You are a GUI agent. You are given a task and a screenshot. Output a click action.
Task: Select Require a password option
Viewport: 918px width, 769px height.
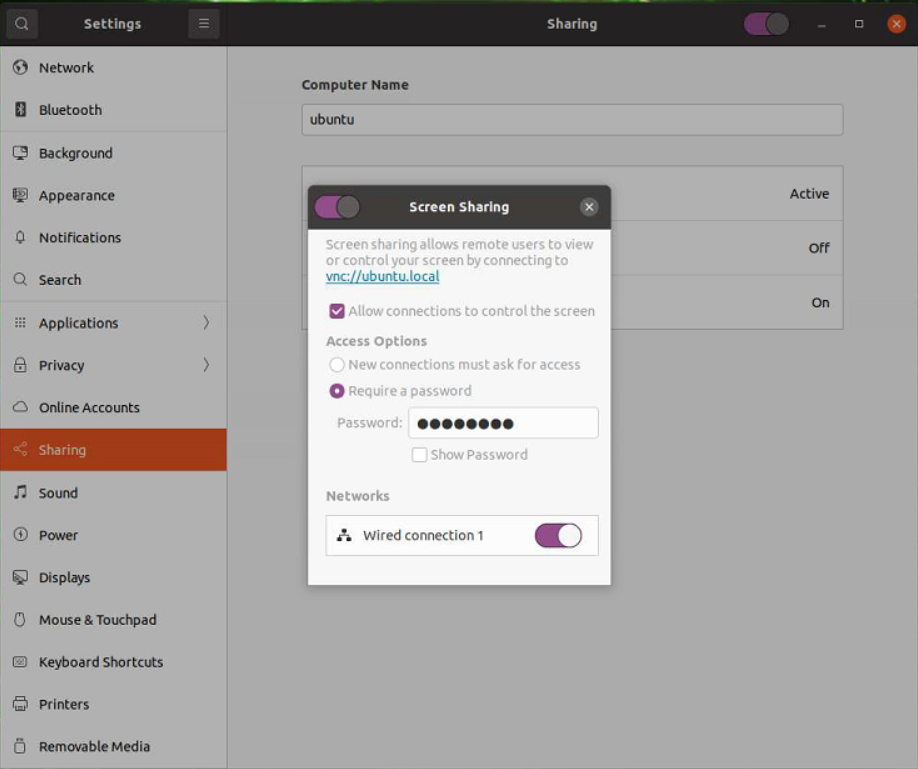coord(337,391)
